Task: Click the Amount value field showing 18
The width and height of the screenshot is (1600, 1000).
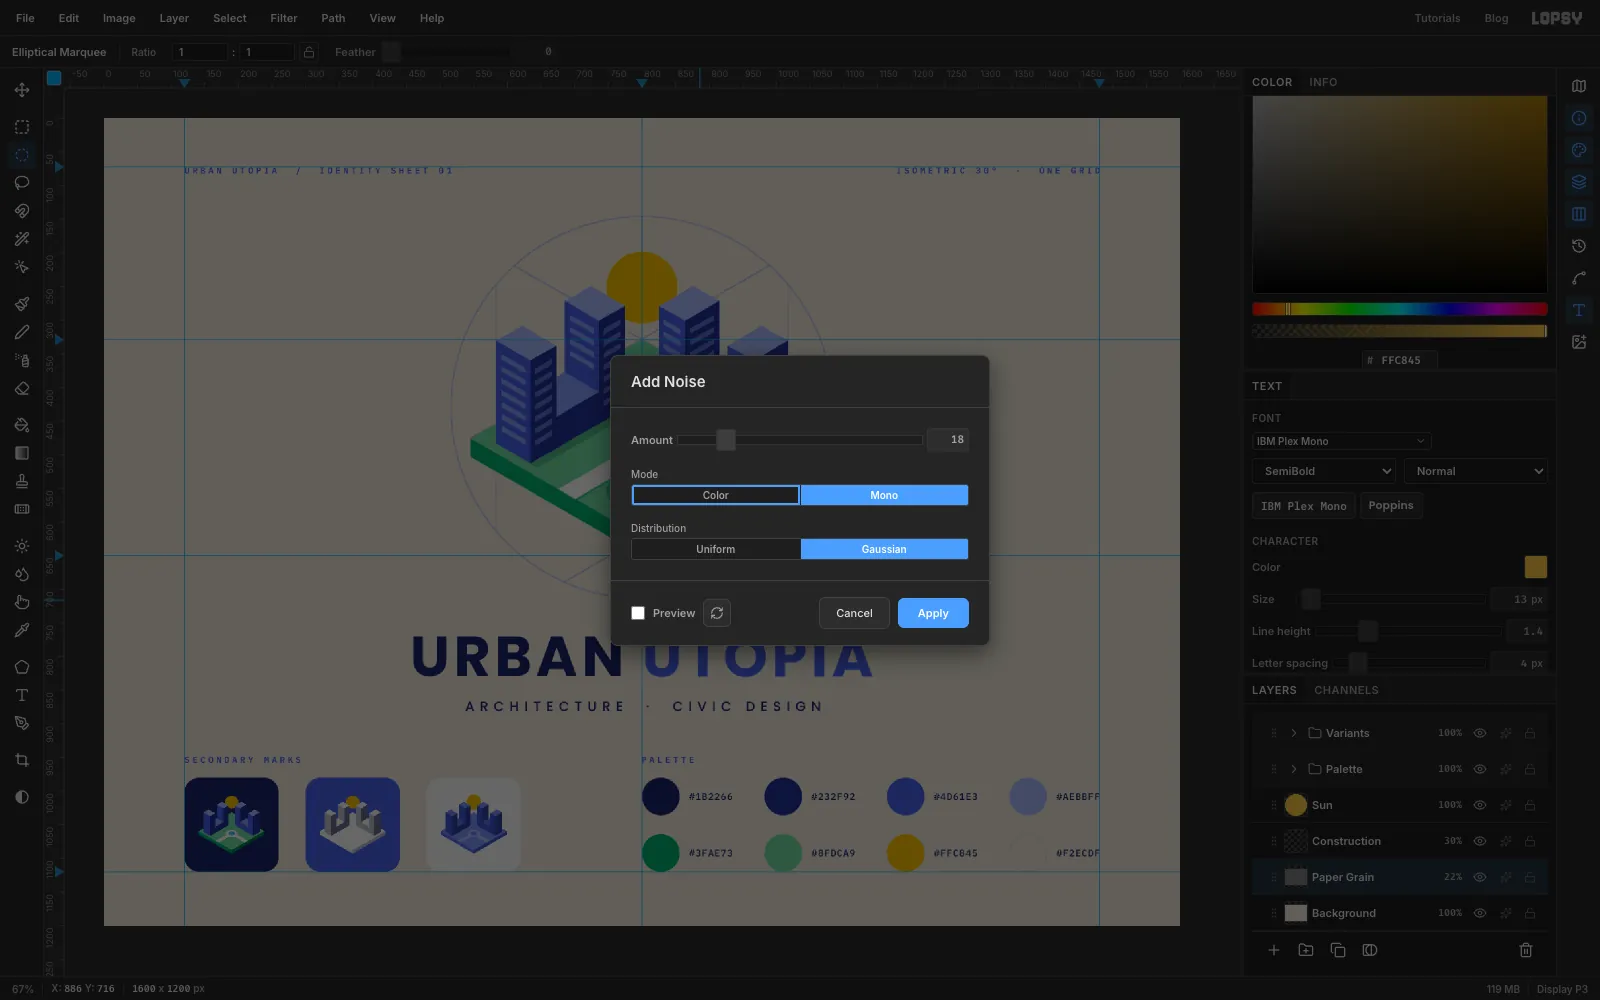Action: 948,440
